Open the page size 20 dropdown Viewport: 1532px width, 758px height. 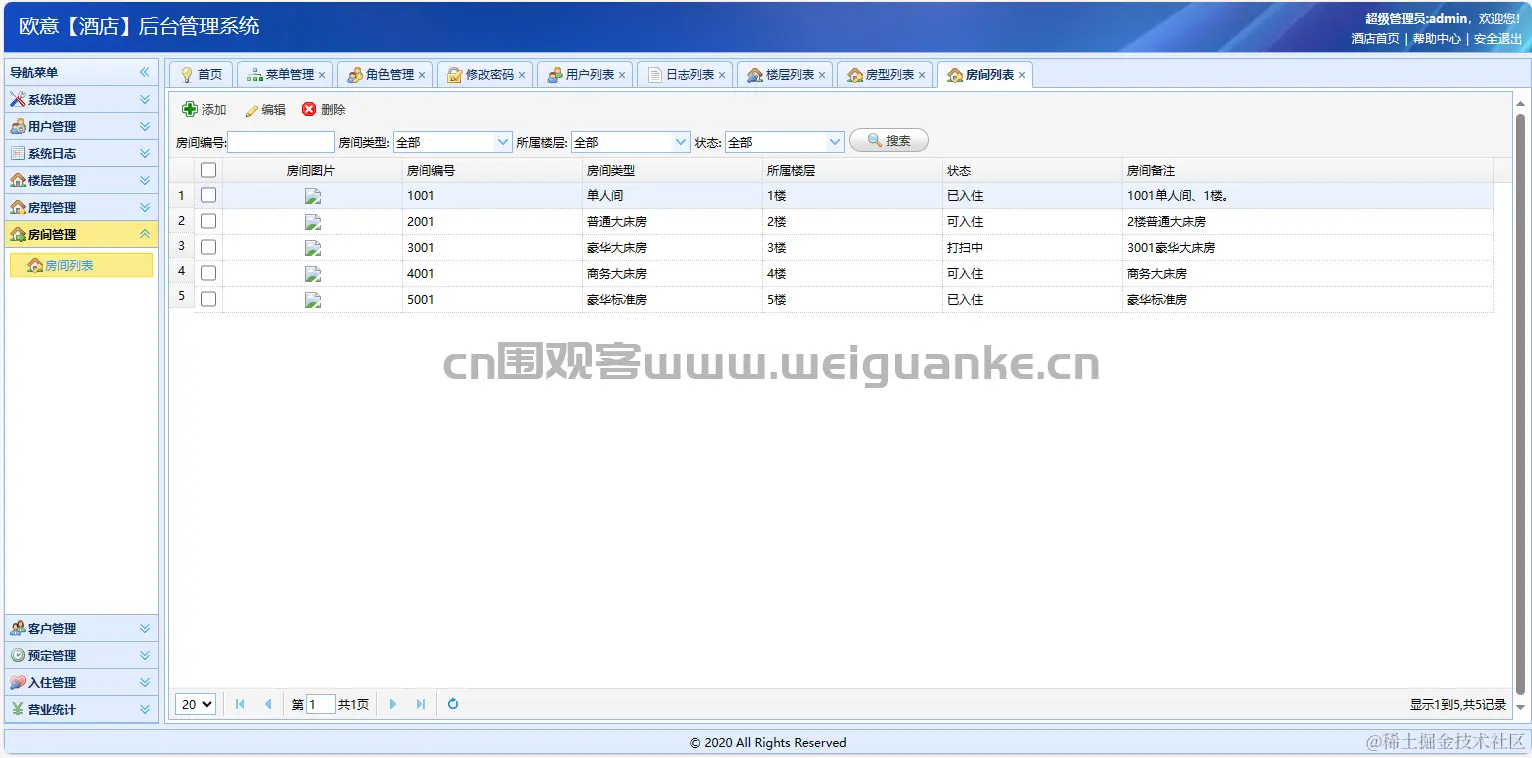[196, 704]
